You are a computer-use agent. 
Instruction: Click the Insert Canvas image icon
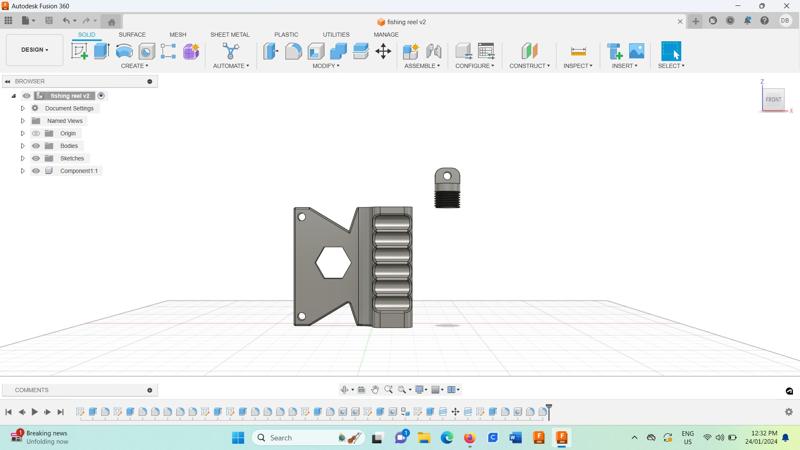click(636, 51)
